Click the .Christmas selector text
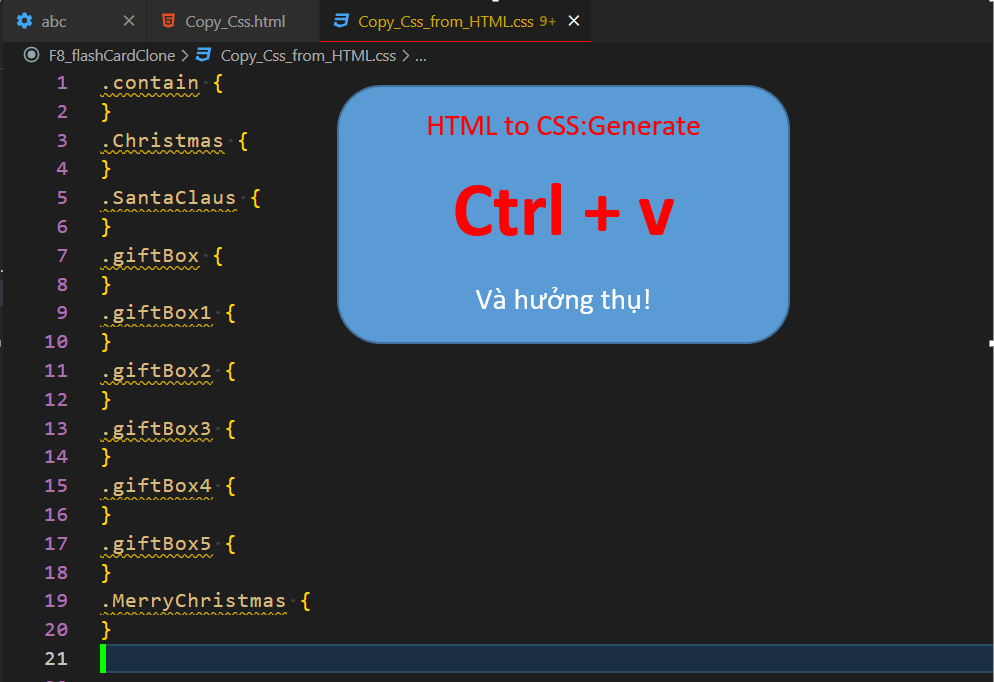Image resolution: width=994 pixels, height=682 pixels. (x=162, y=141)
